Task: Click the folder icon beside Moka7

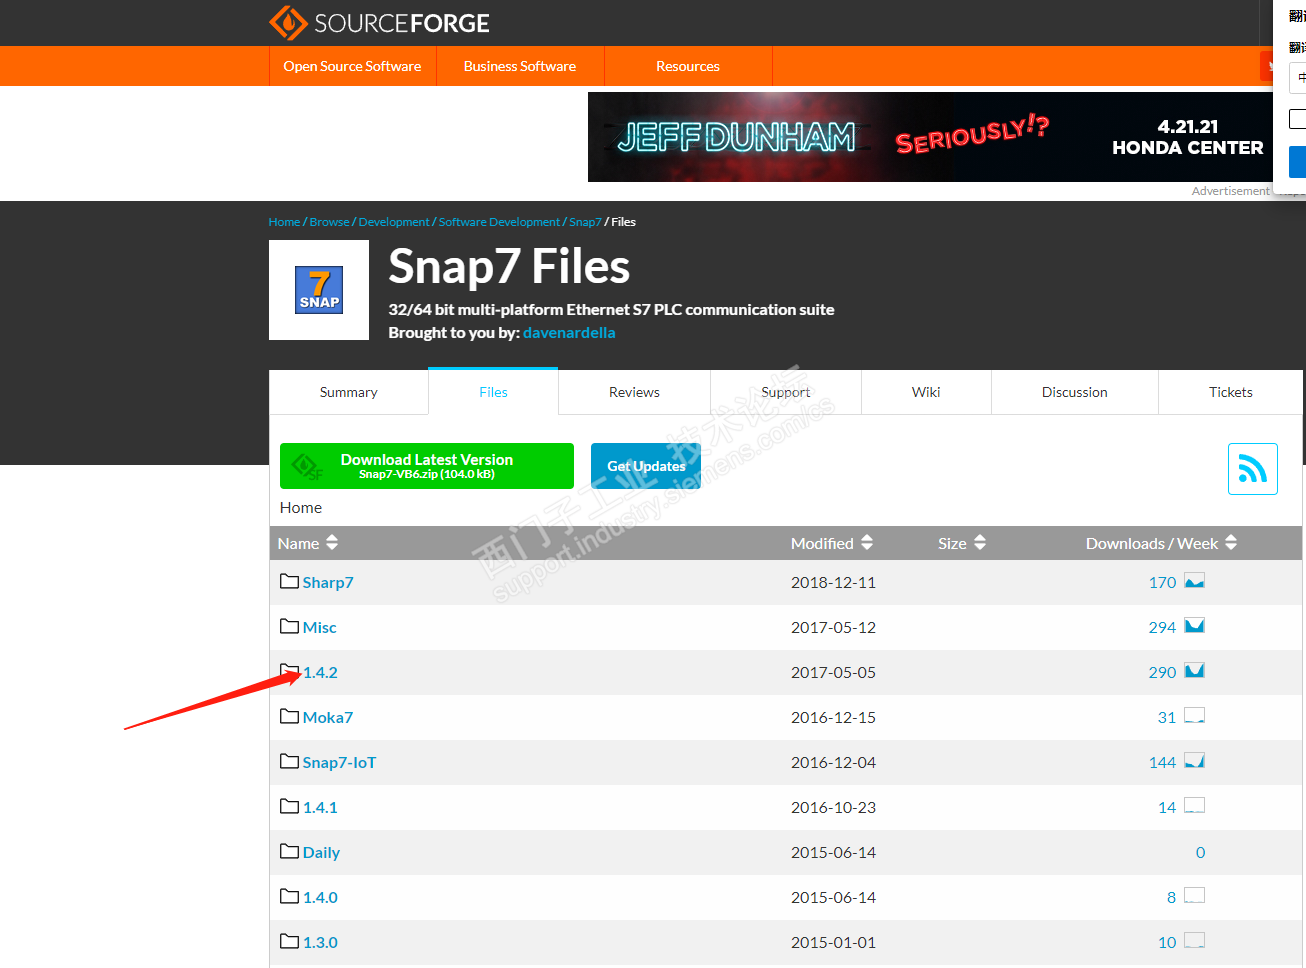Action: [290, 716]
